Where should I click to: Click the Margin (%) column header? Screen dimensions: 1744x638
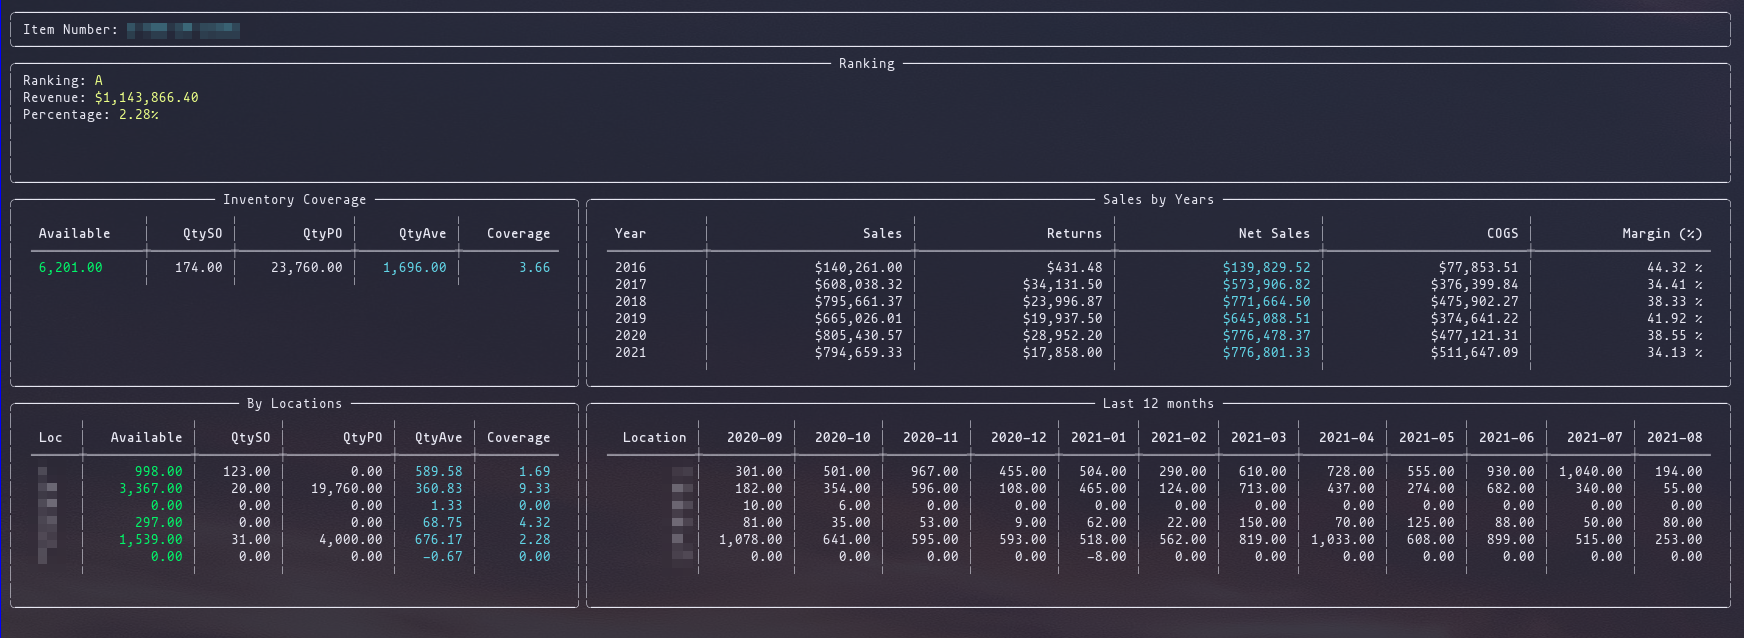(x=1663, y=234)
